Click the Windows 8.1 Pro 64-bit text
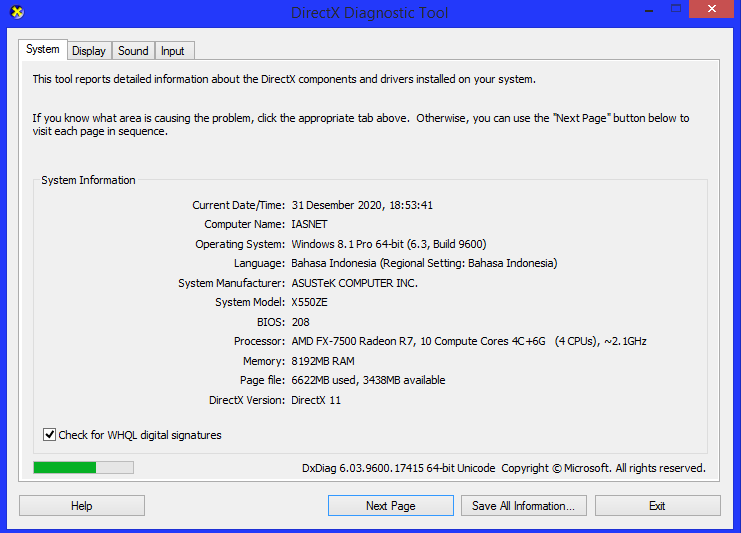 tap(347, 244)
